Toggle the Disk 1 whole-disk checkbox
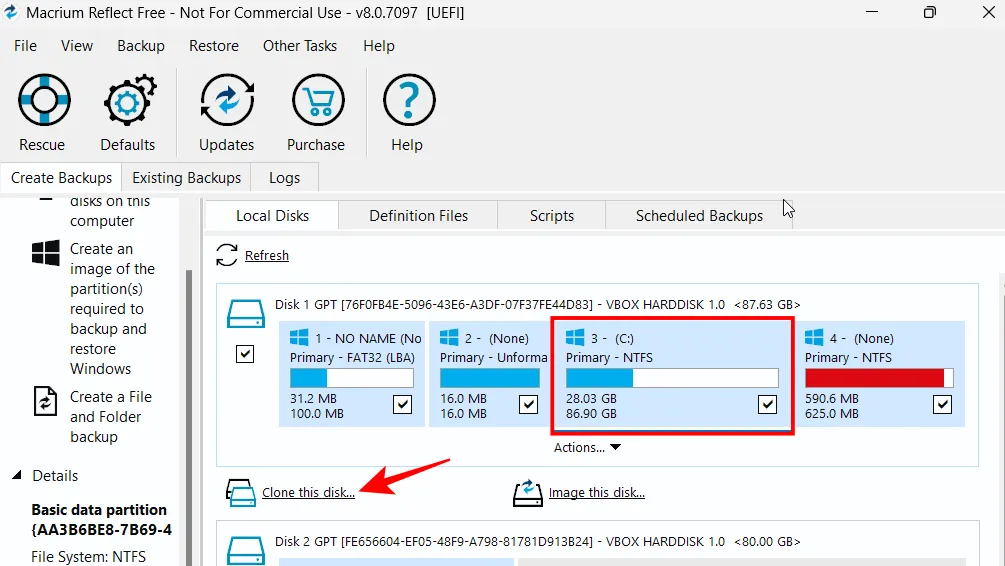Image resolution: width=1005 pixels, height=566 pixels. (x=245, y=354)
